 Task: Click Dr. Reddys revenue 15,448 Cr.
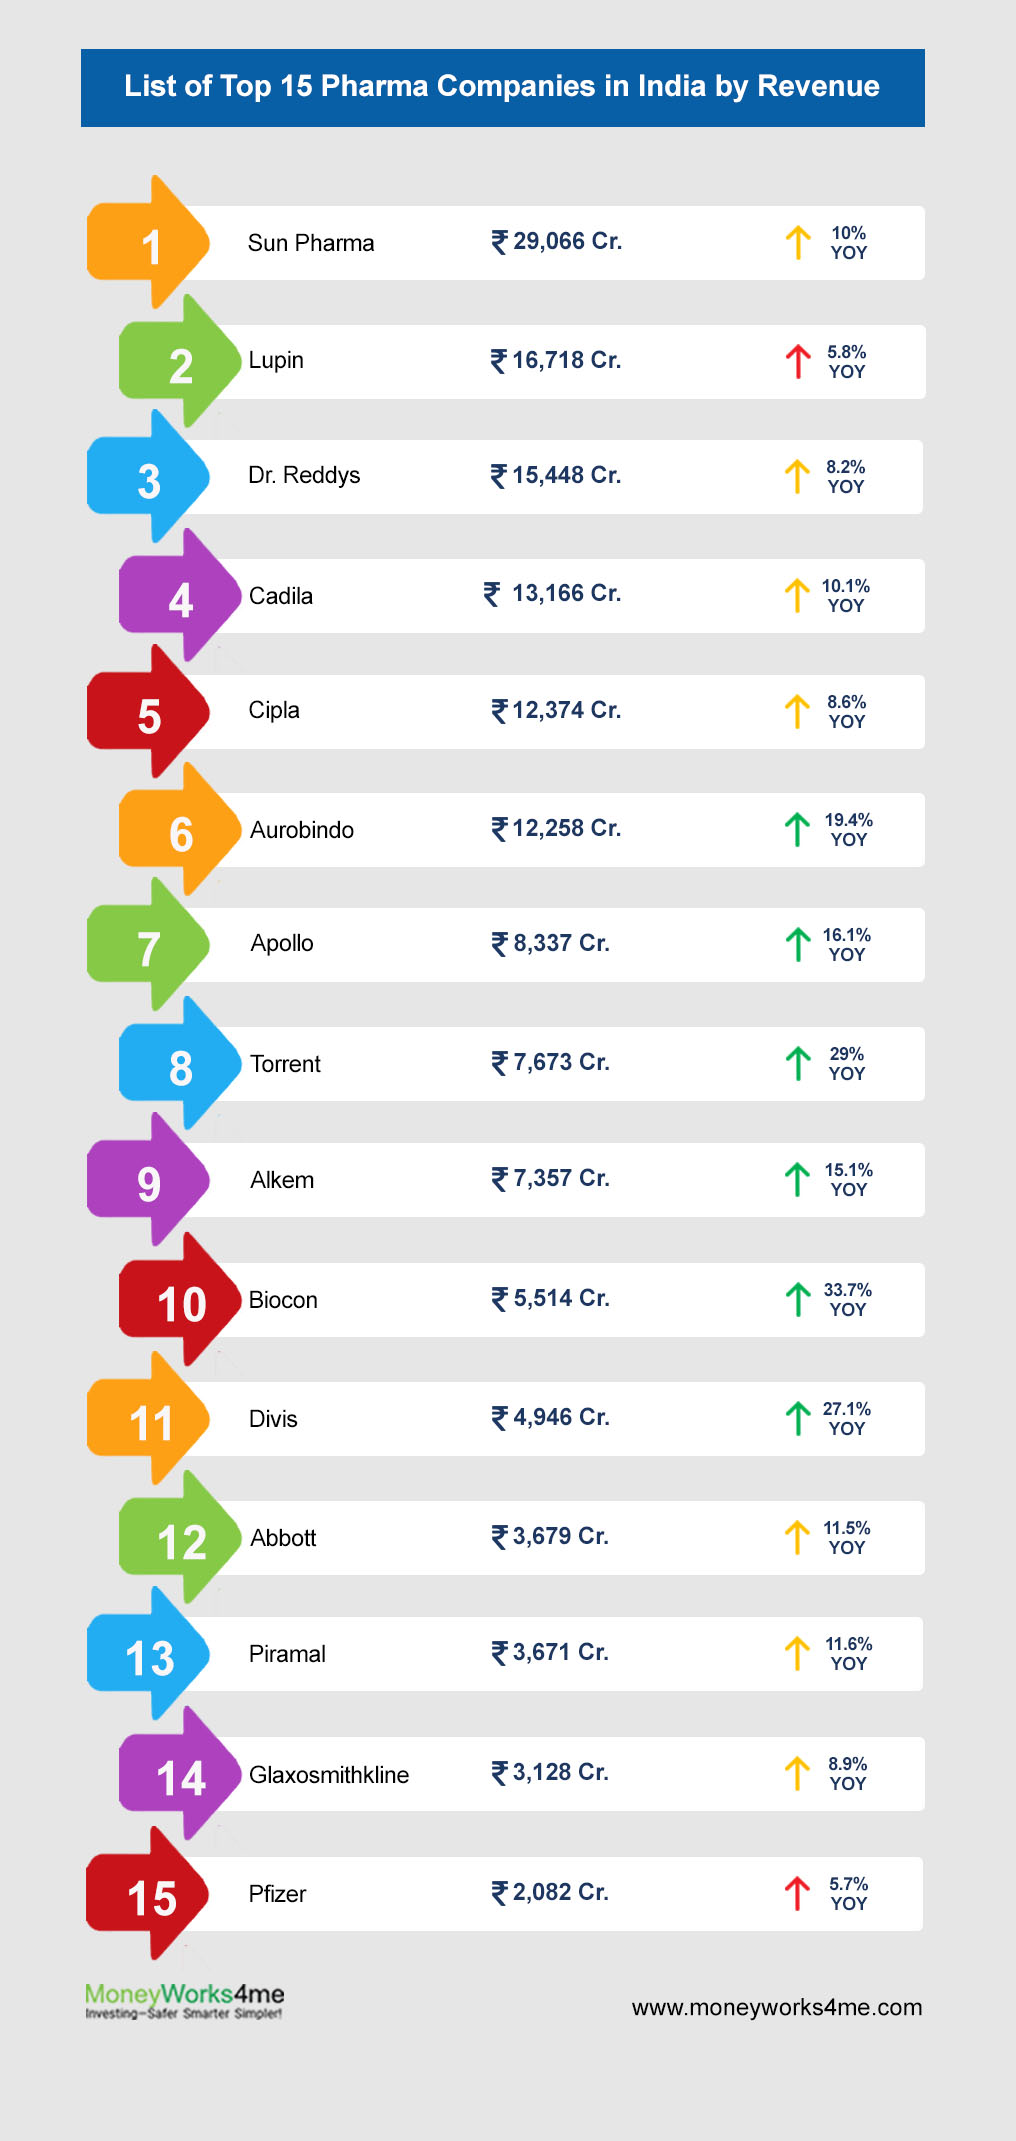coord(566,475)
